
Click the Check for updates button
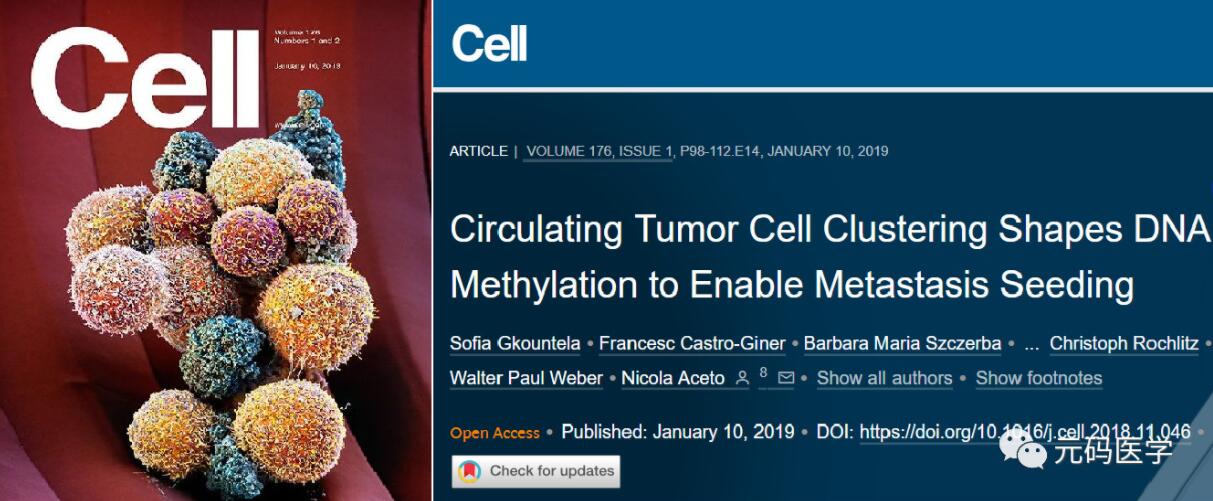click(x=536, y=471)
